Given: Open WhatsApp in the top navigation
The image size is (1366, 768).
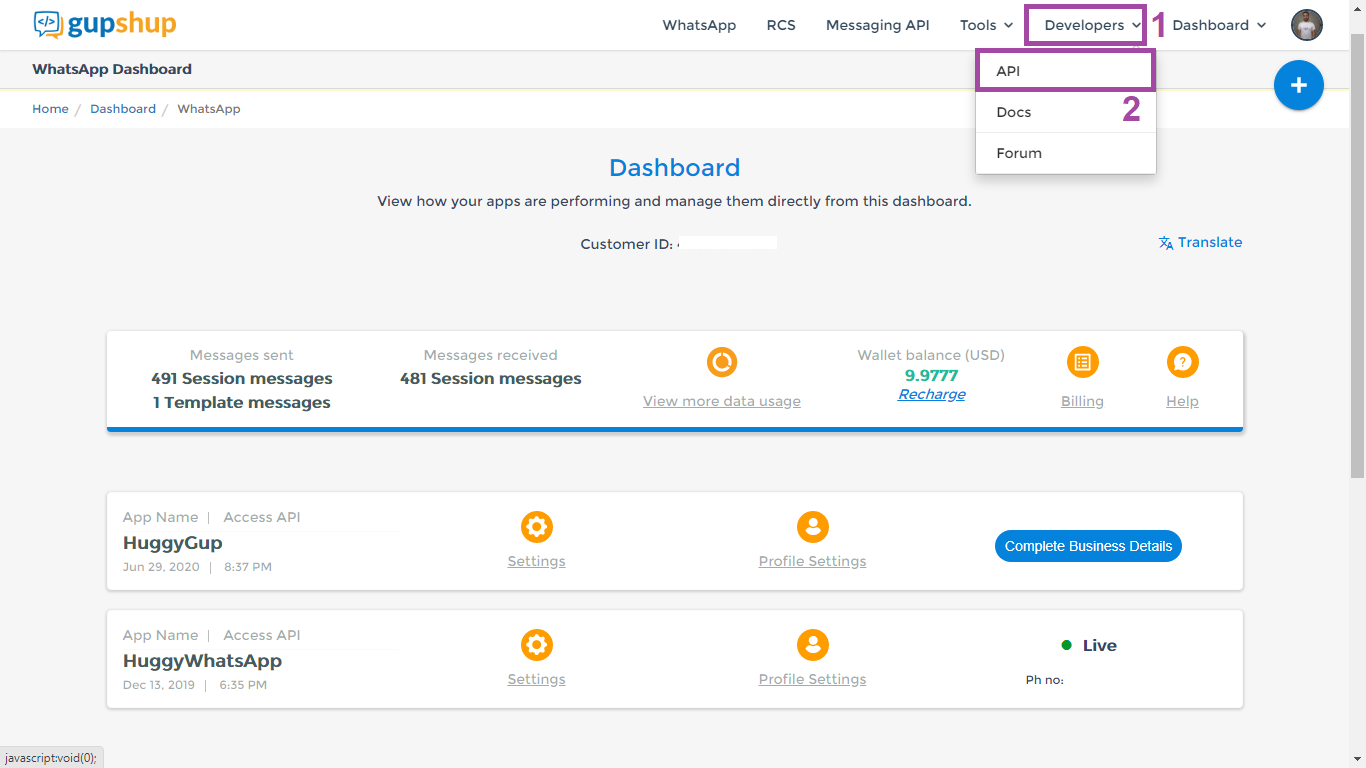Looking at the screenshot, I should coord(699,25).
